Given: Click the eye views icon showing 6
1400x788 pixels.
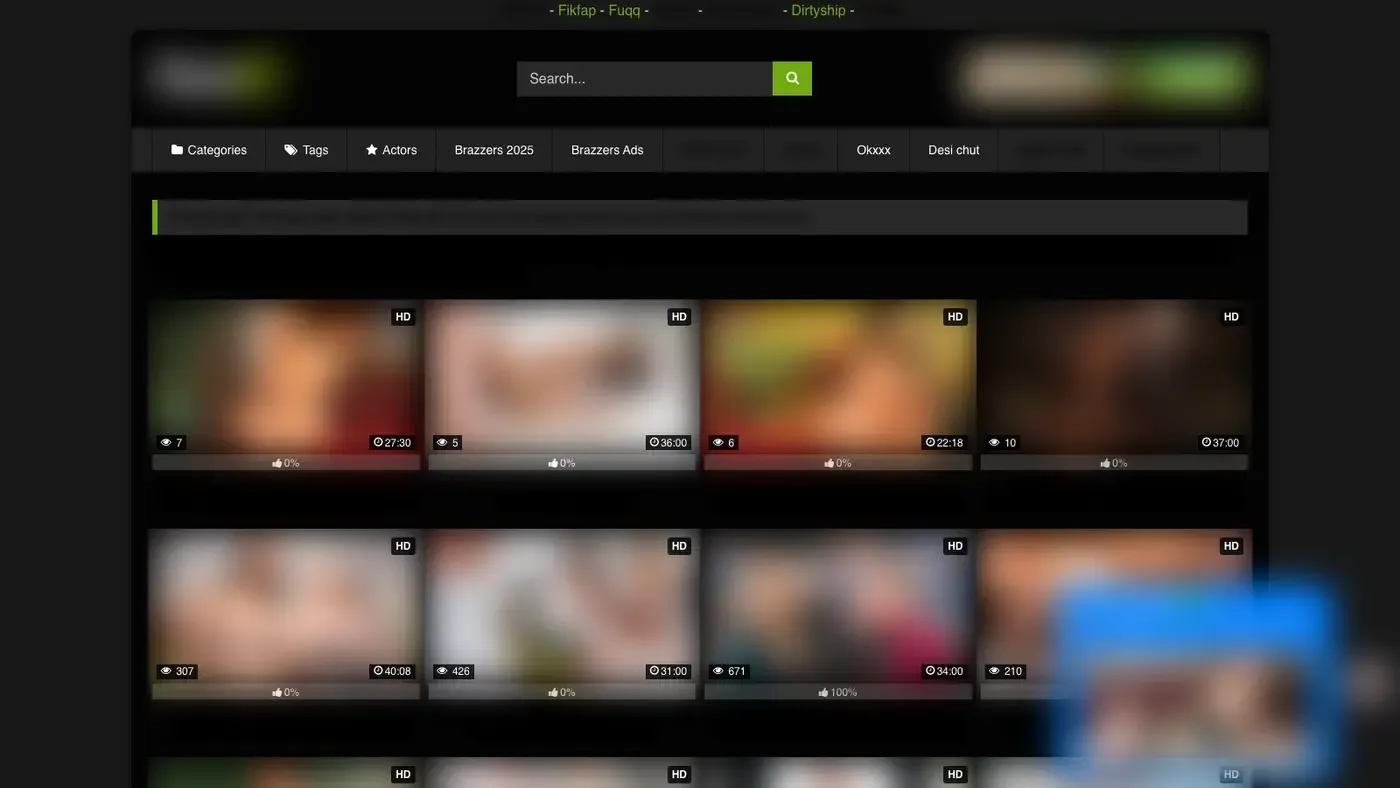Looking at the screenshot, I should click(717, 443).
